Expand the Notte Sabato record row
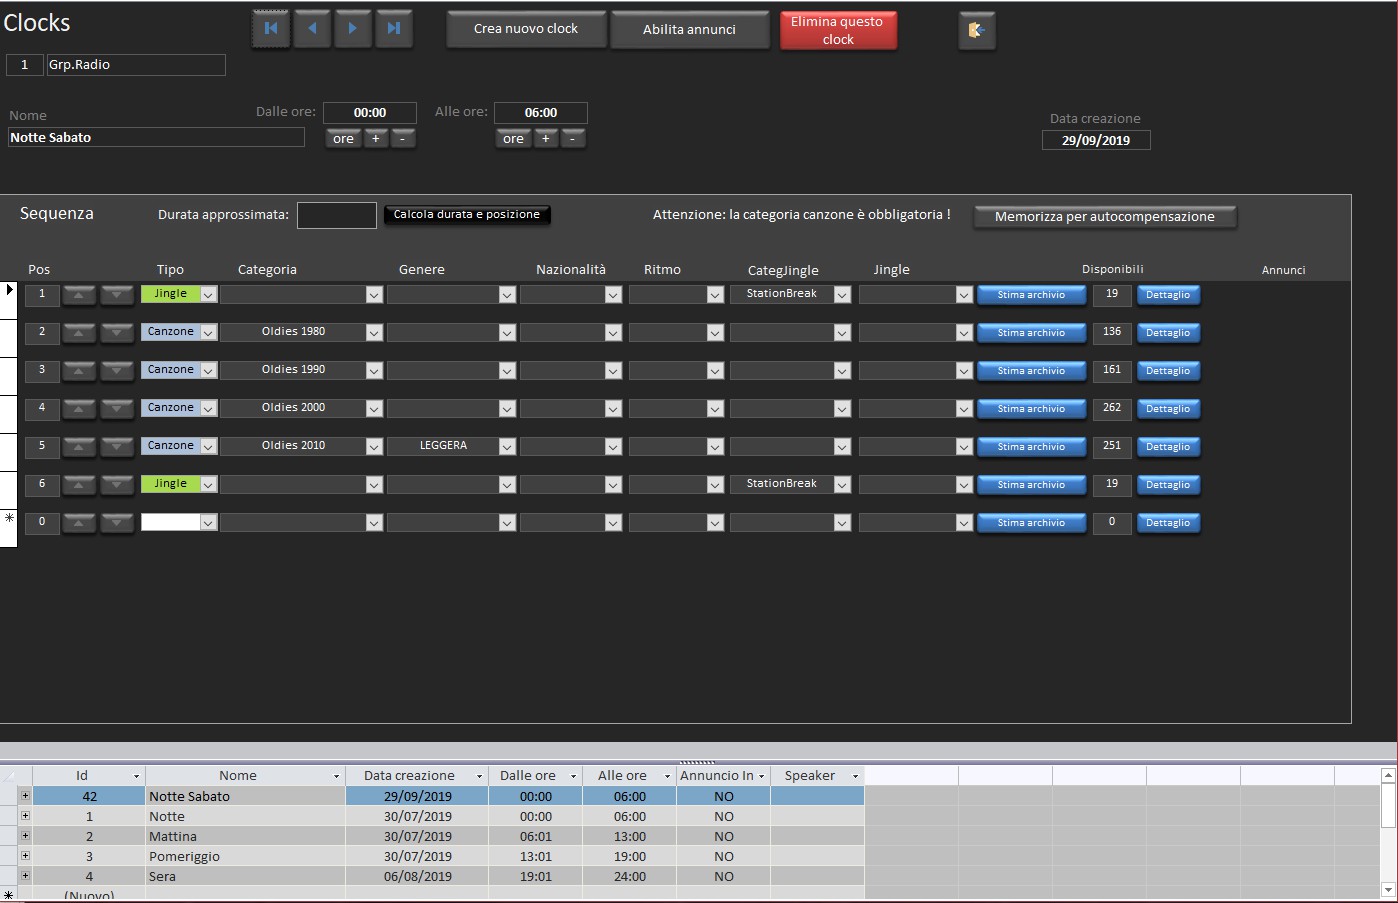Image resolution: width=1398 pixels, height=903 pixels. point(25,796)
